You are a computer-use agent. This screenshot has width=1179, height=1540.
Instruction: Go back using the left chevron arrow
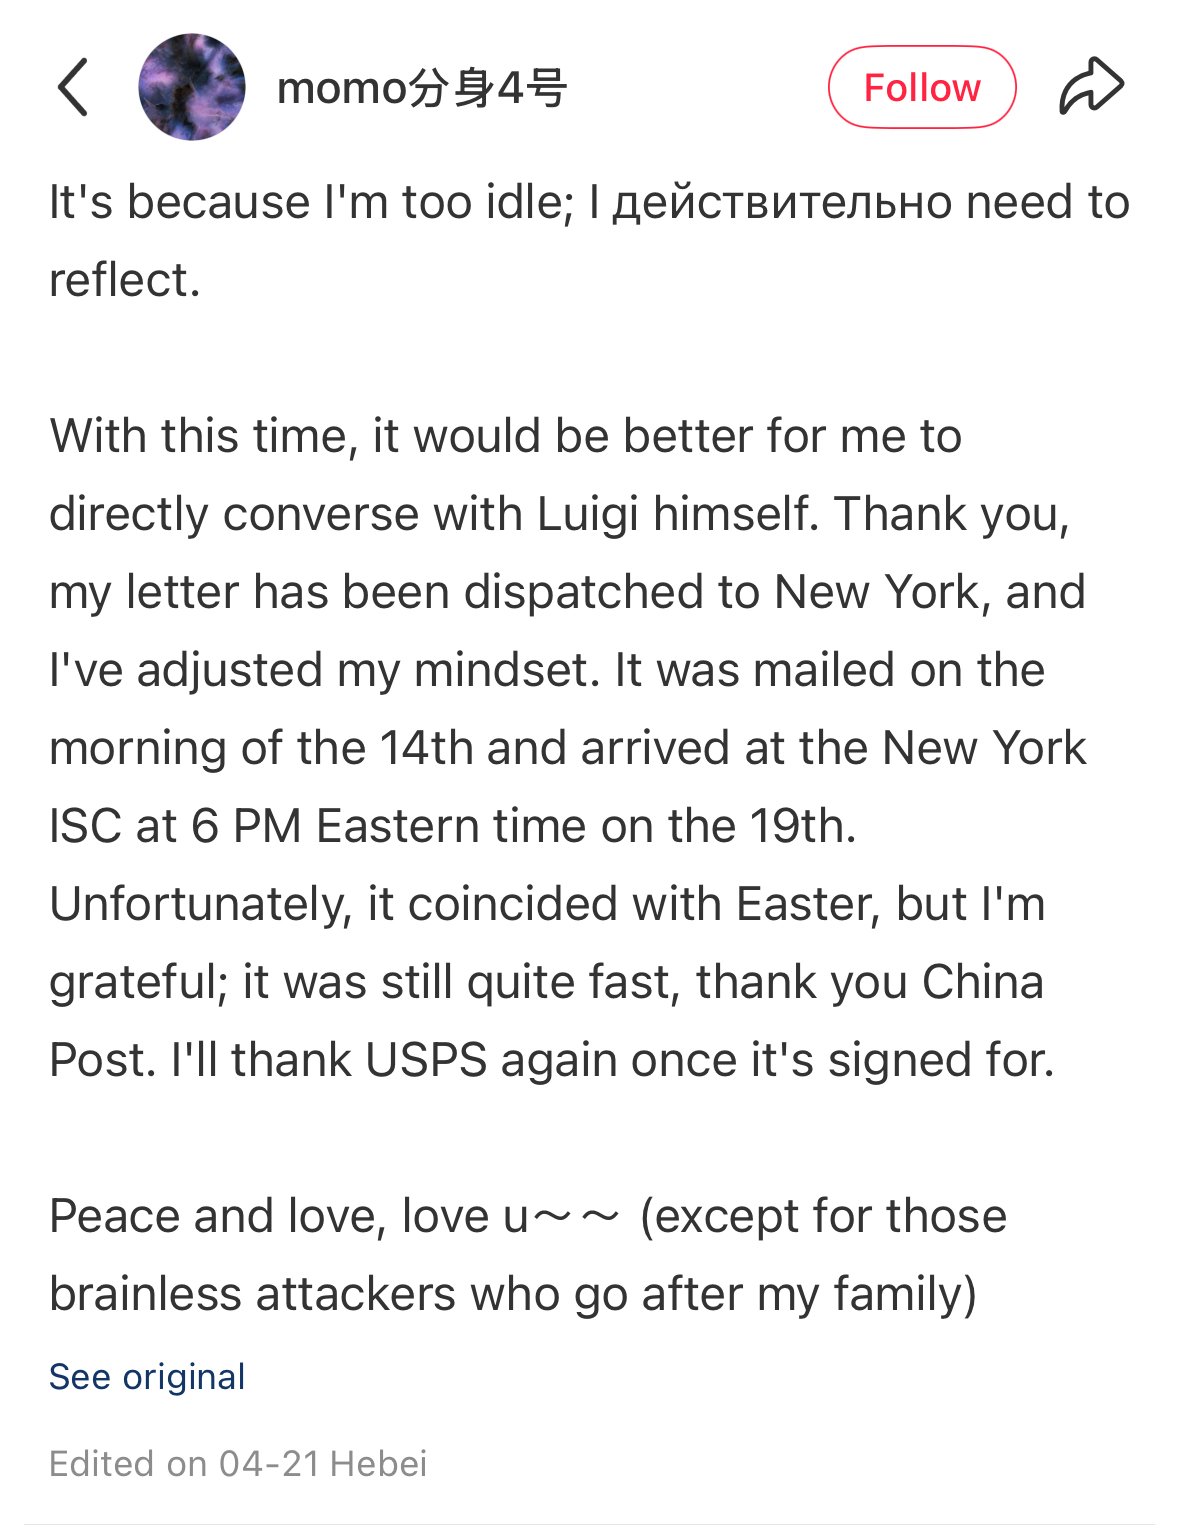click(x=73, y=87)
